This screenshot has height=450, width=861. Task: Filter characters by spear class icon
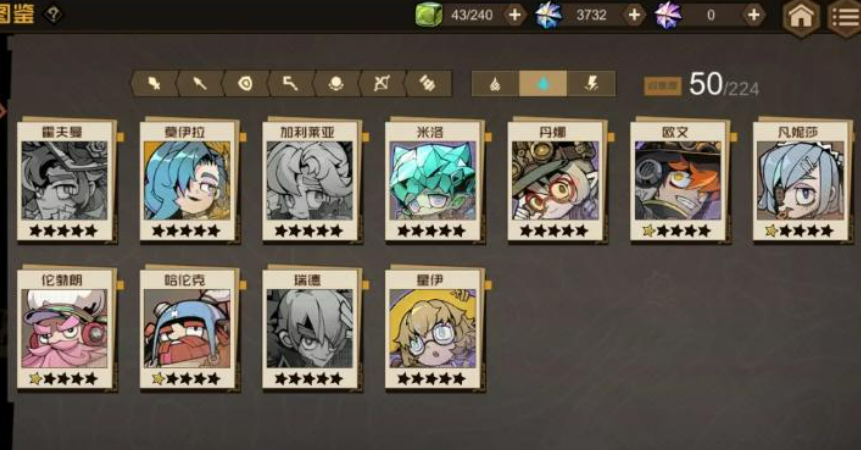(200, 83)
